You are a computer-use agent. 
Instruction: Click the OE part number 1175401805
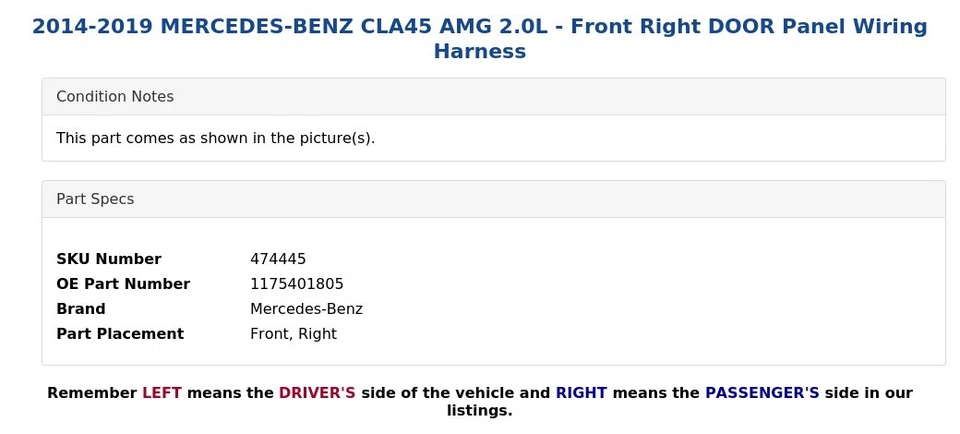pyautogui.click(x=297, y=284)
